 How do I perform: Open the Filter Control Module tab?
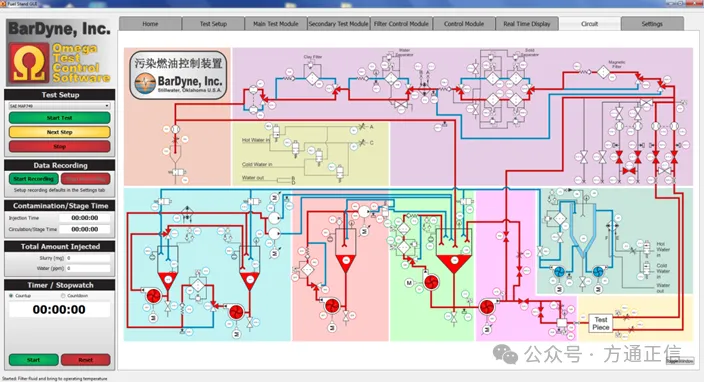(x=401, y=24)
